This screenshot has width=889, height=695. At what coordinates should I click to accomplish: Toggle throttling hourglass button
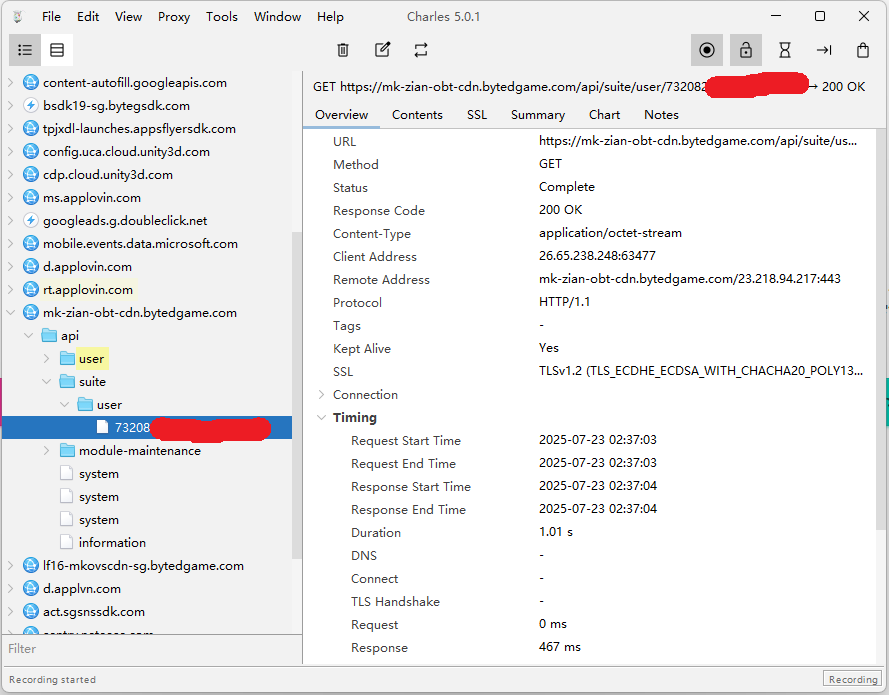pos(785,50)
